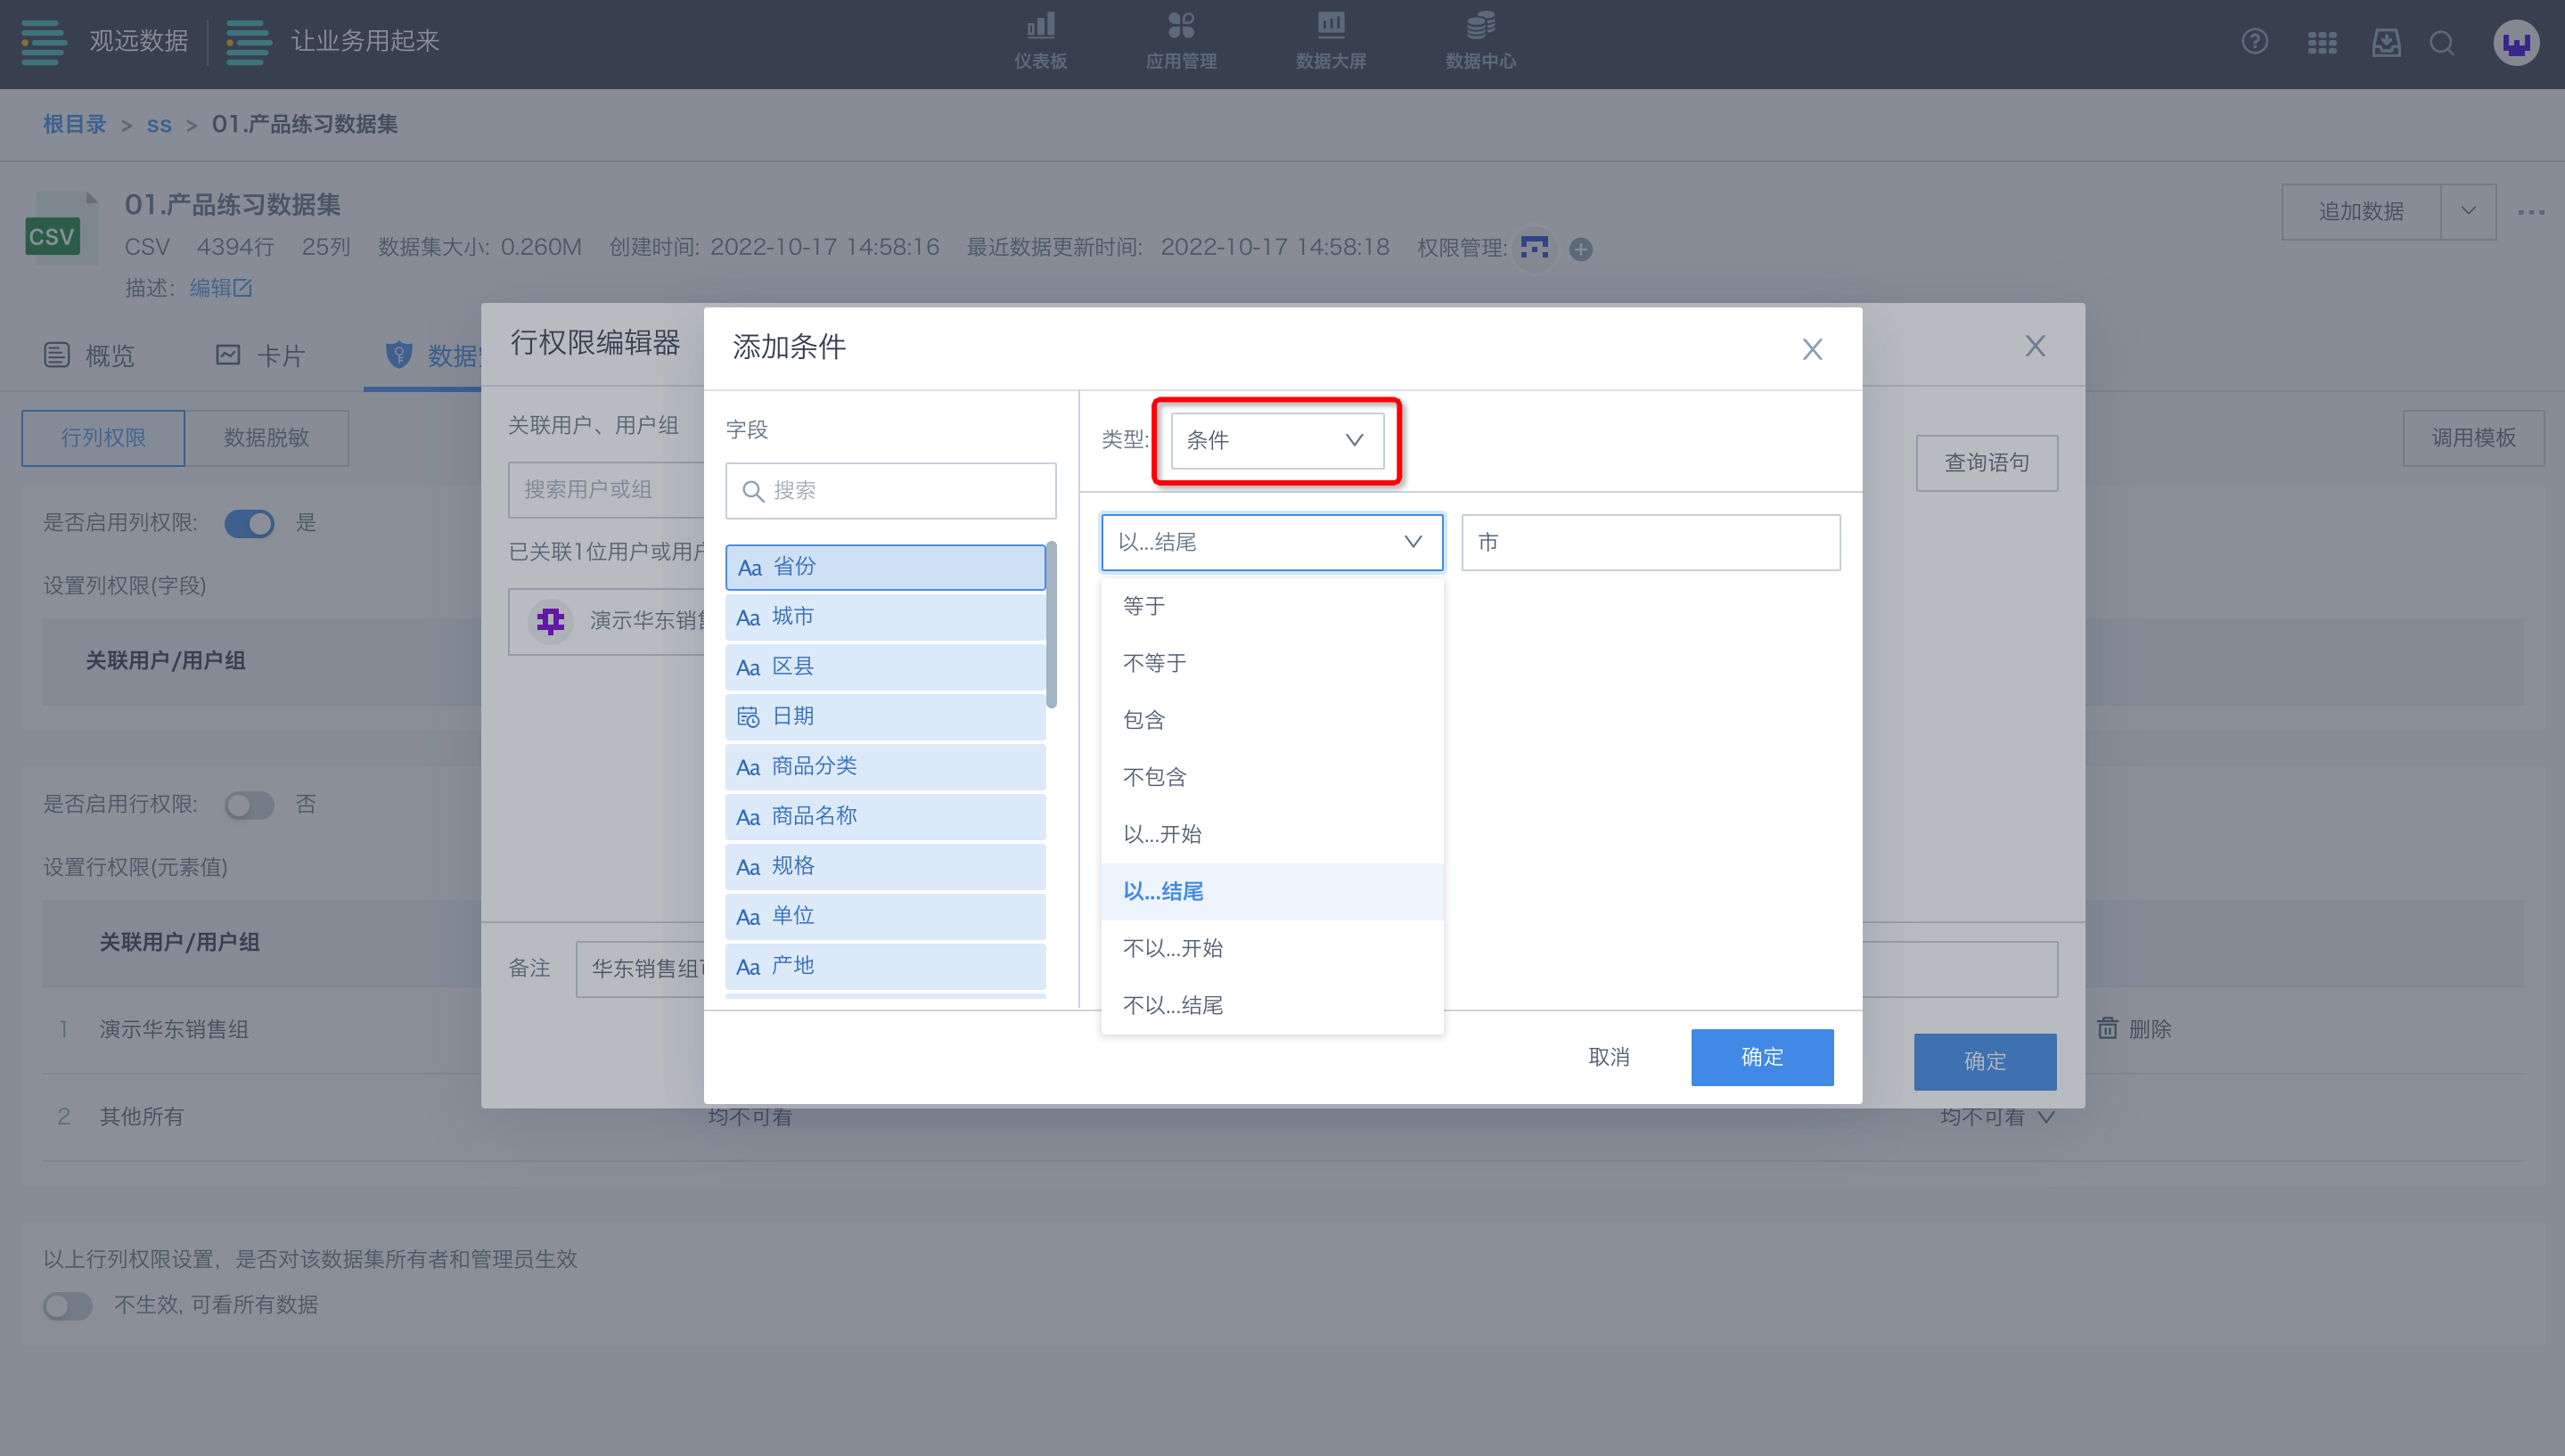Click 确定 in the 行权限编辑器 dialog
The image size is (2565, 1456).
click(x=1985, y=1061)
